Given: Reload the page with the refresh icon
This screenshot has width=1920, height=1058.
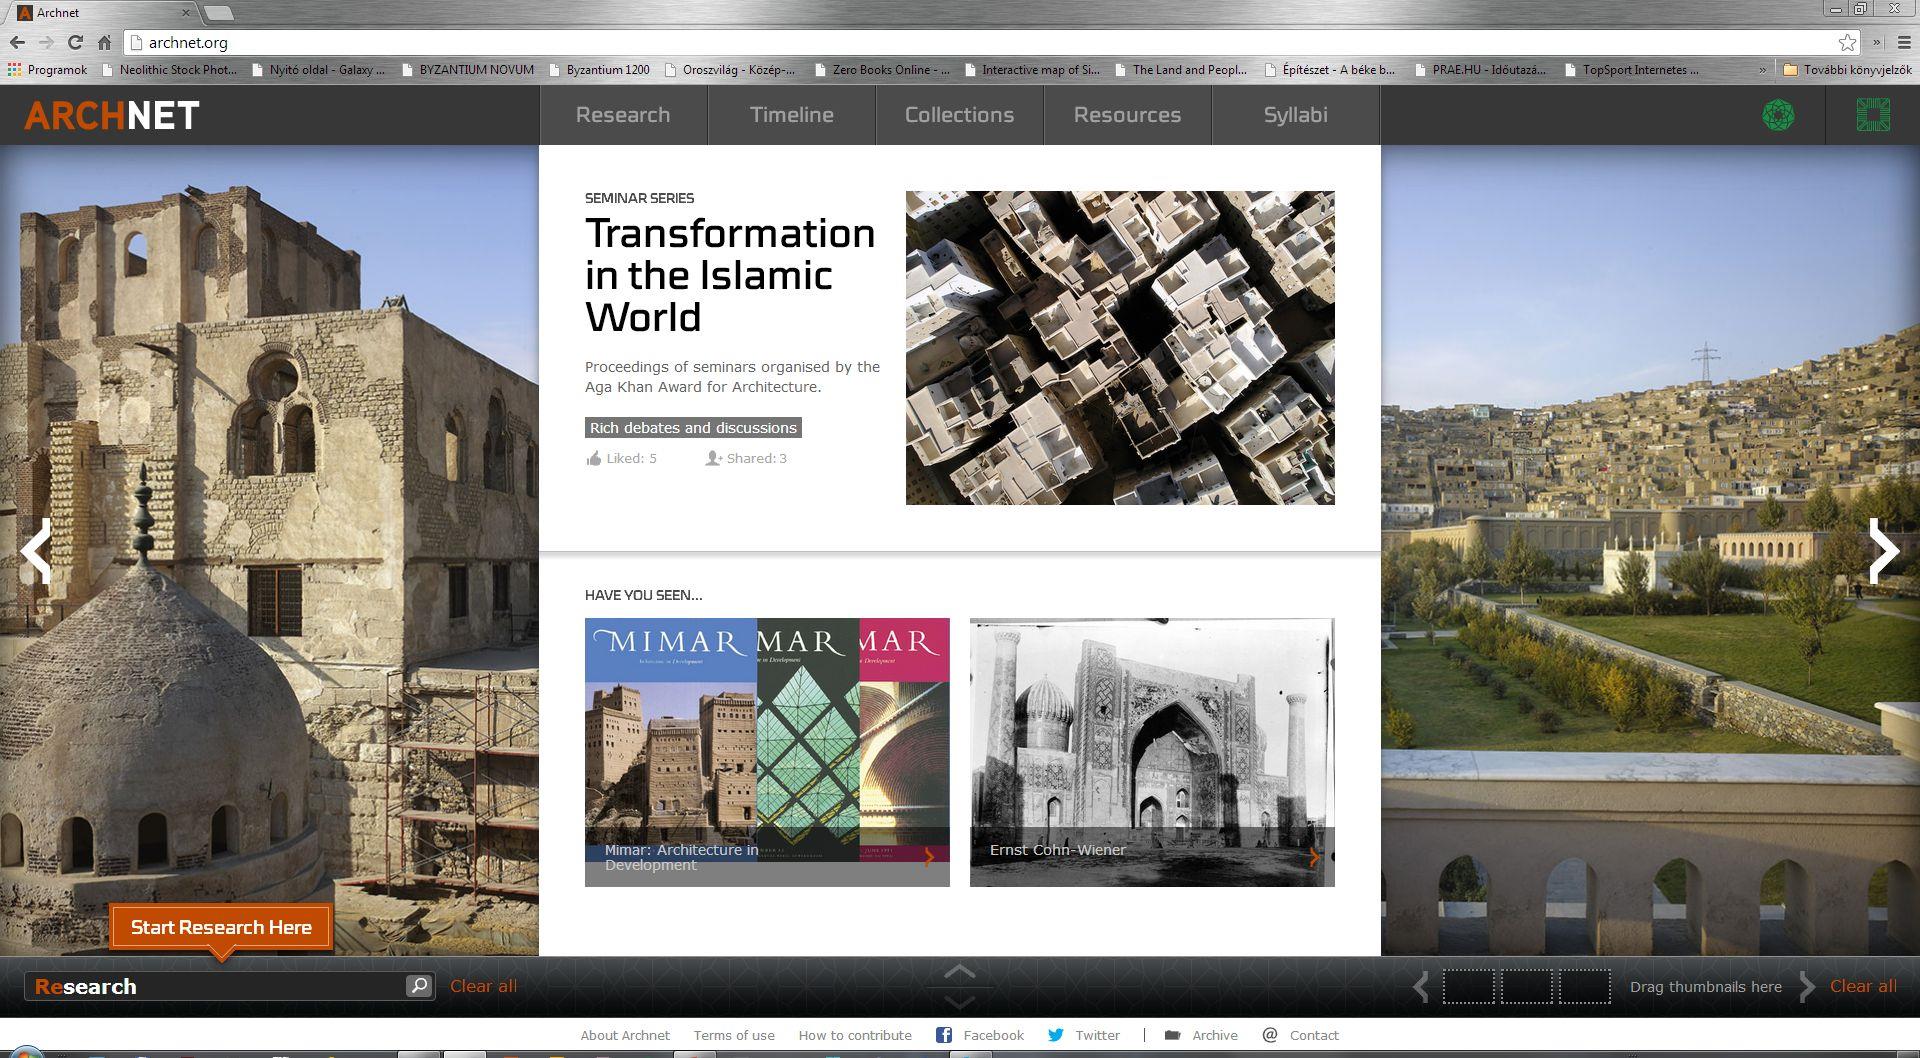Looking at the screenshot, I should (75, 42).
